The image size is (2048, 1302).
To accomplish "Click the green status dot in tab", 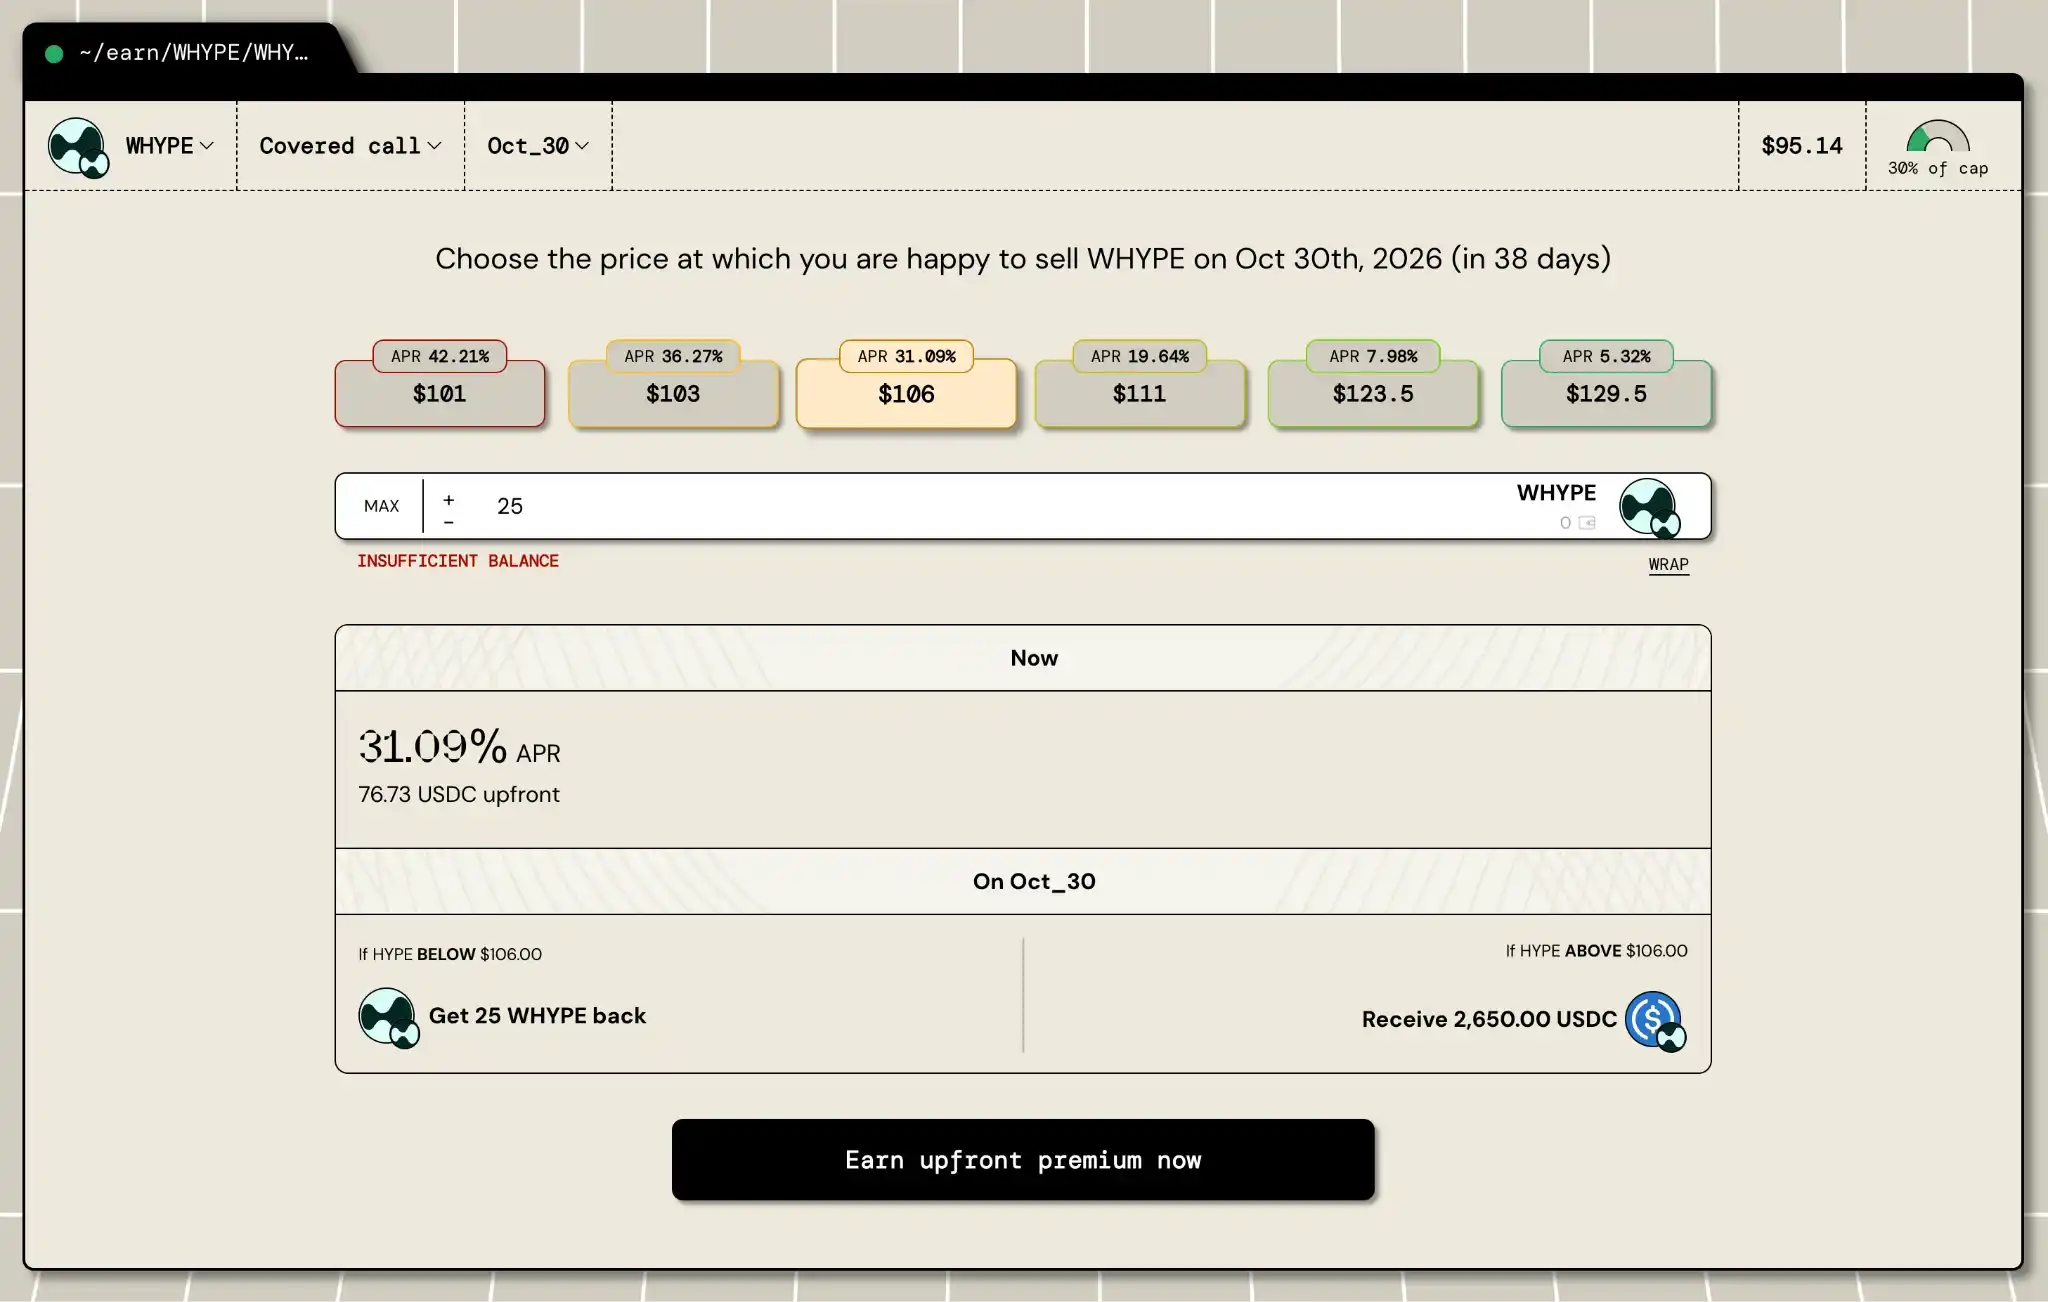I will [x=54, y=54].
